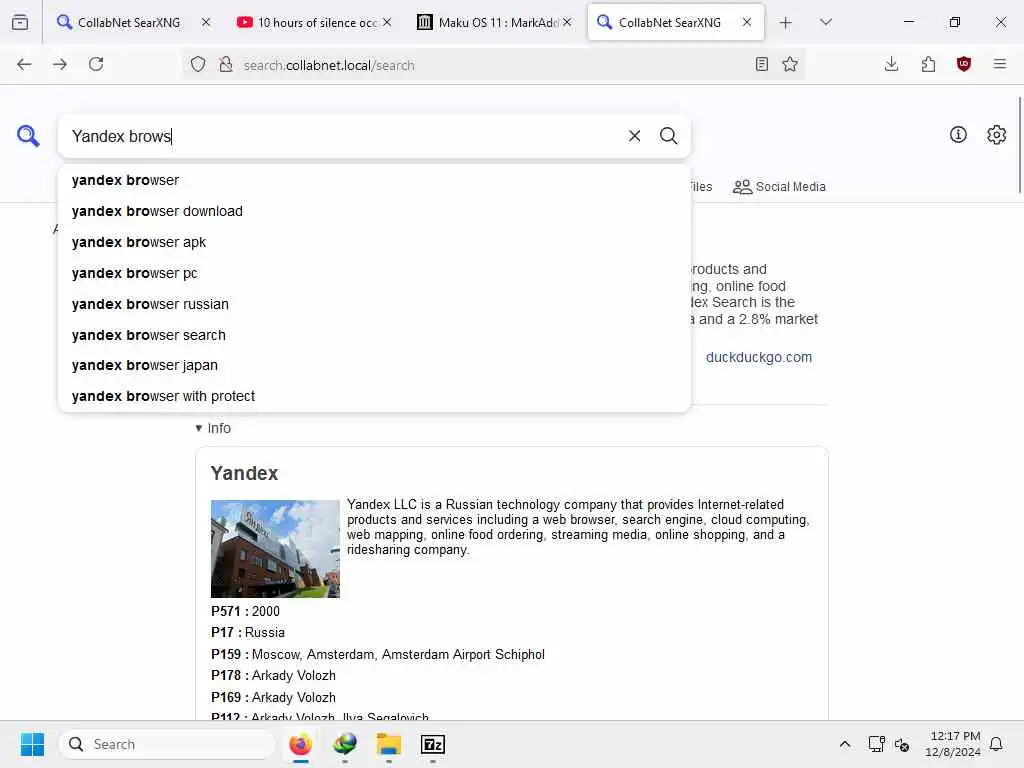Choose suggestion 'yandex browser search'

374,335
